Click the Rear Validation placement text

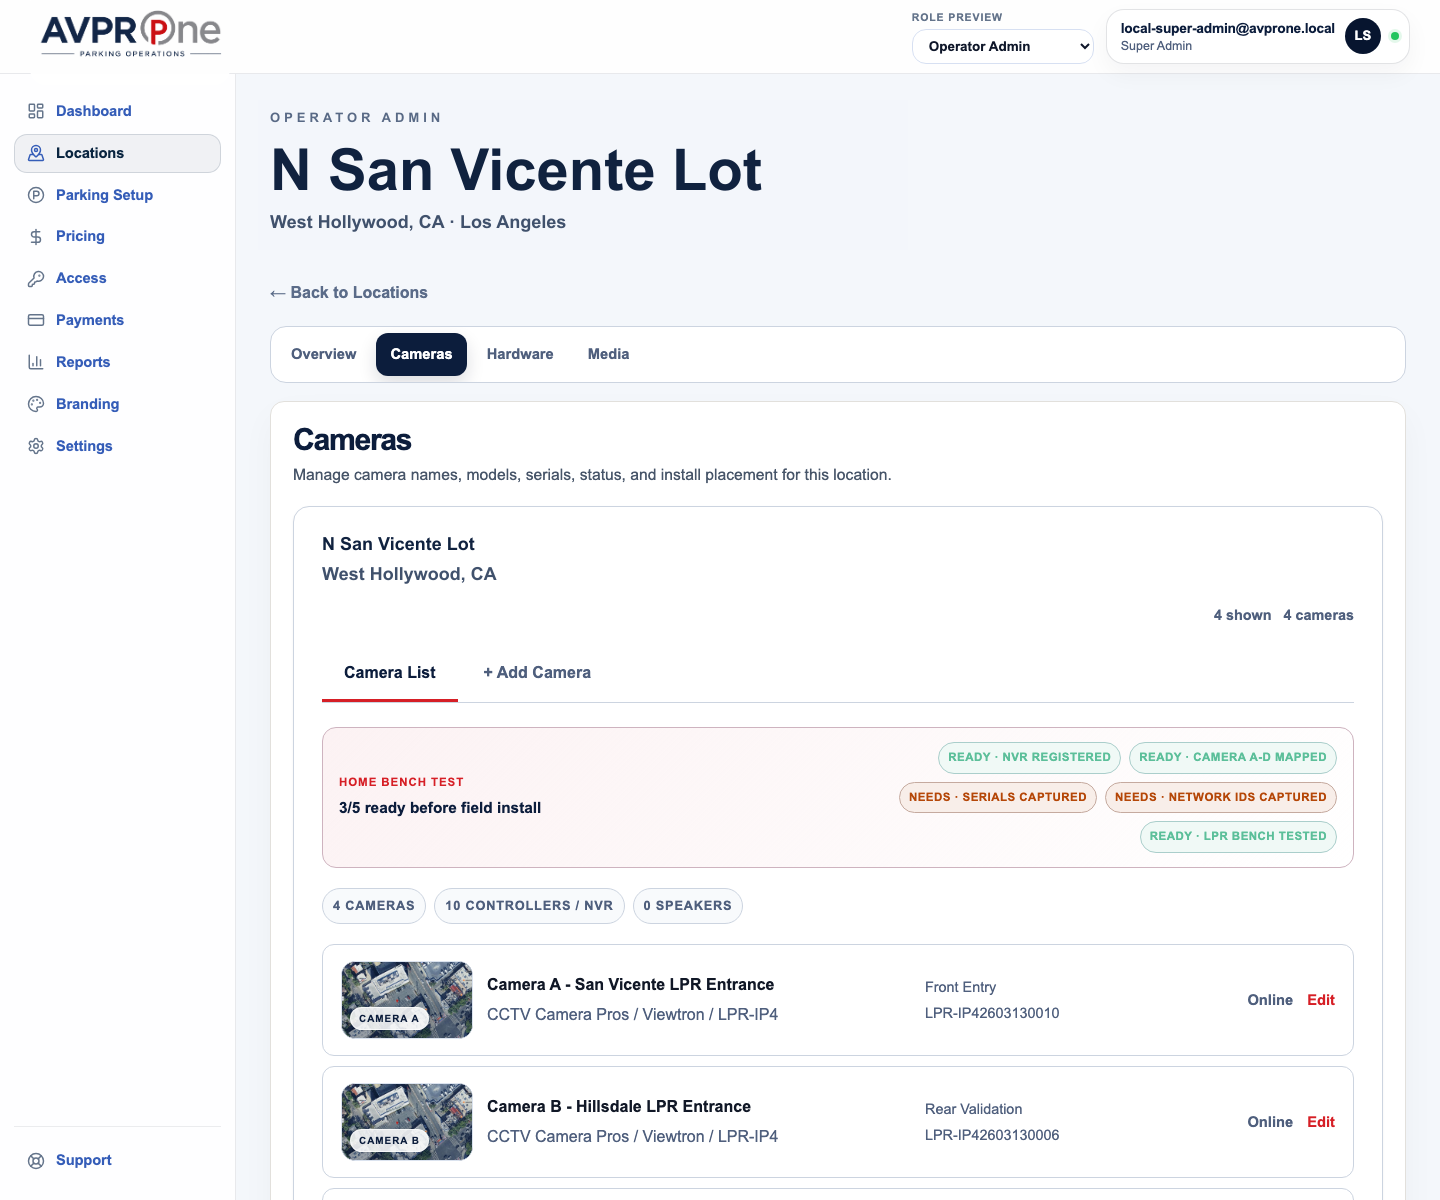click(x=974, y=1109)
